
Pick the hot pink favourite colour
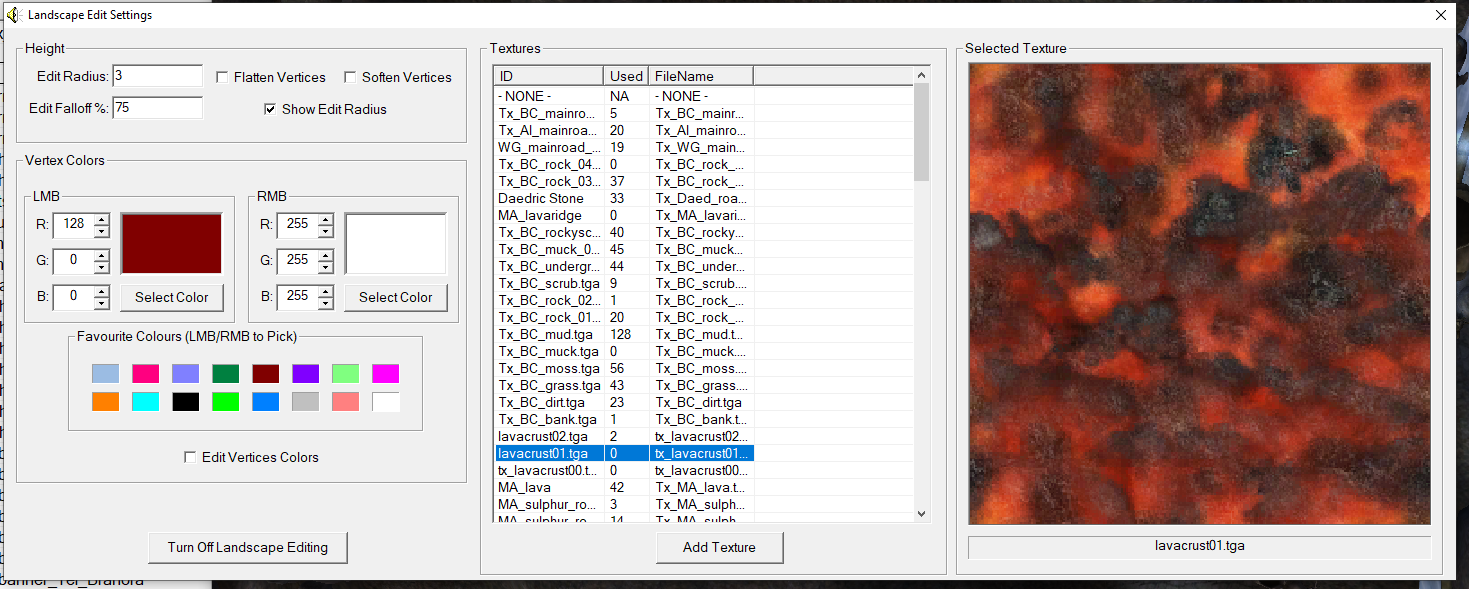coord(145,374)
